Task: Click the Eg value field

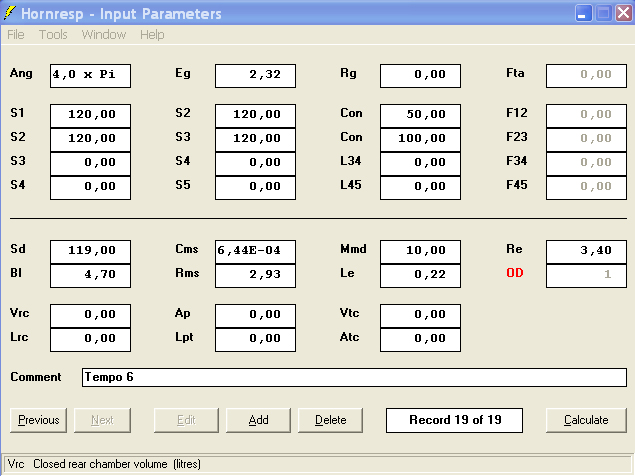Action: click(255, 75)
